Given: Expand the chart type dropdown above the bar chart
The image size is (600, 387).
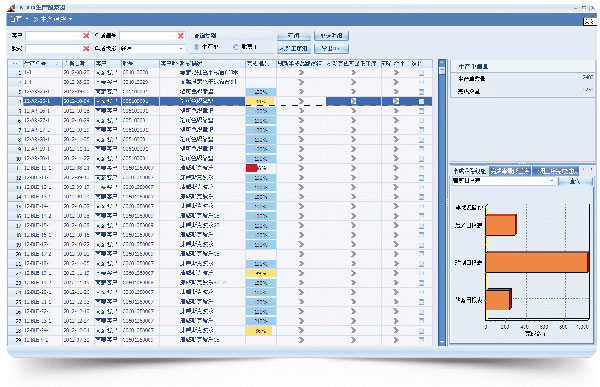Looking at the screenshot, I should click(504, 181).
